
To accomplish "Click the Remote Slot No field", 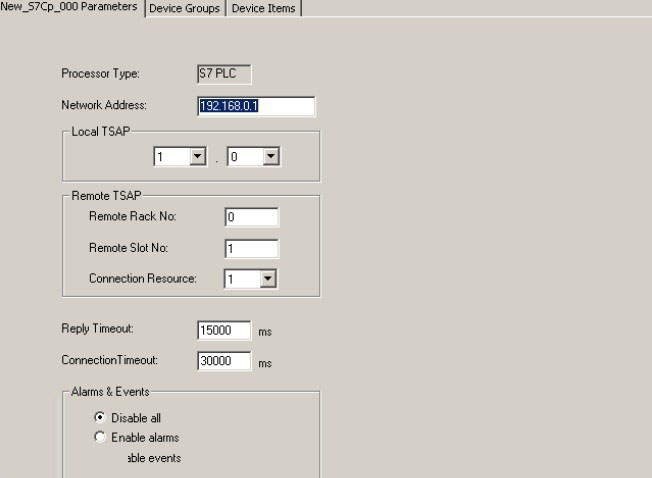I will [252, 249].
